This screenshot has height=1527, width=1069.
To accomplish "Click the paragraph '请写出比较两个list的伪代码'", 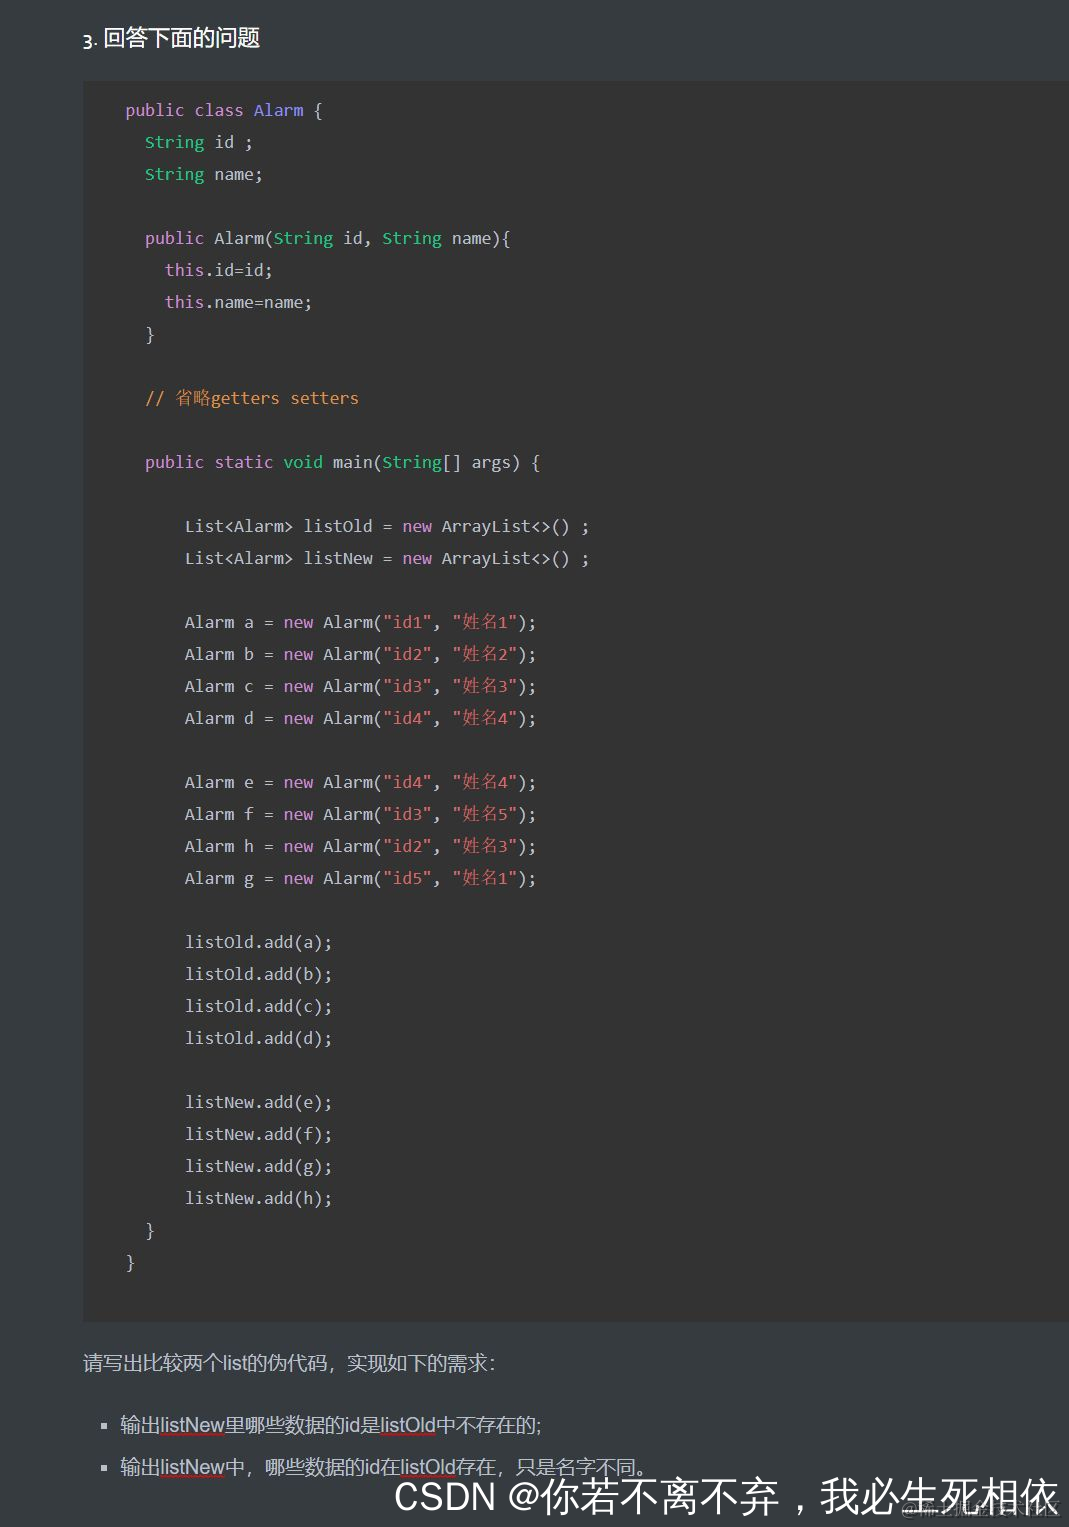I will click(289, 1363).
